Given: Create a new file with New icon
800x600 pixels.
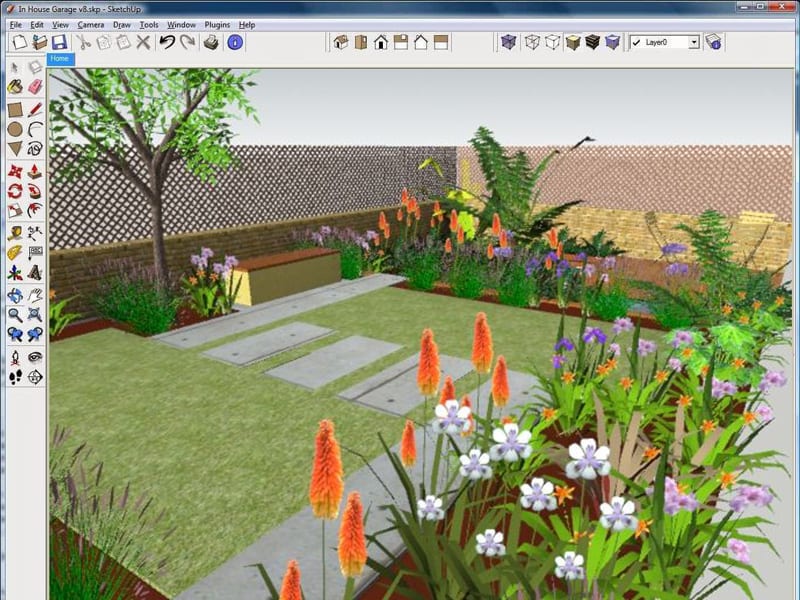Looking at the screenshot, I should [20, 42].
